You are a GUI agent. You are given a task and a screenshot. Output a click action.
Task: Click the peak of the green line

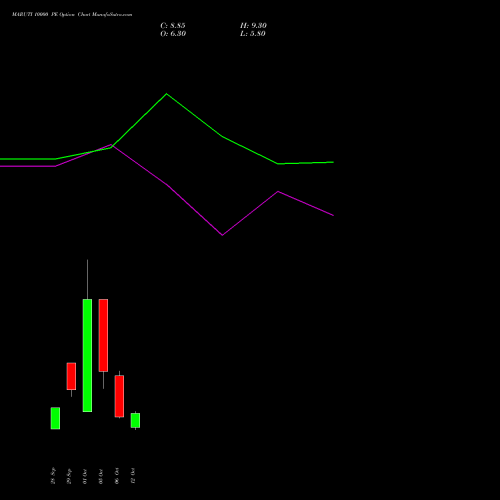167,94
